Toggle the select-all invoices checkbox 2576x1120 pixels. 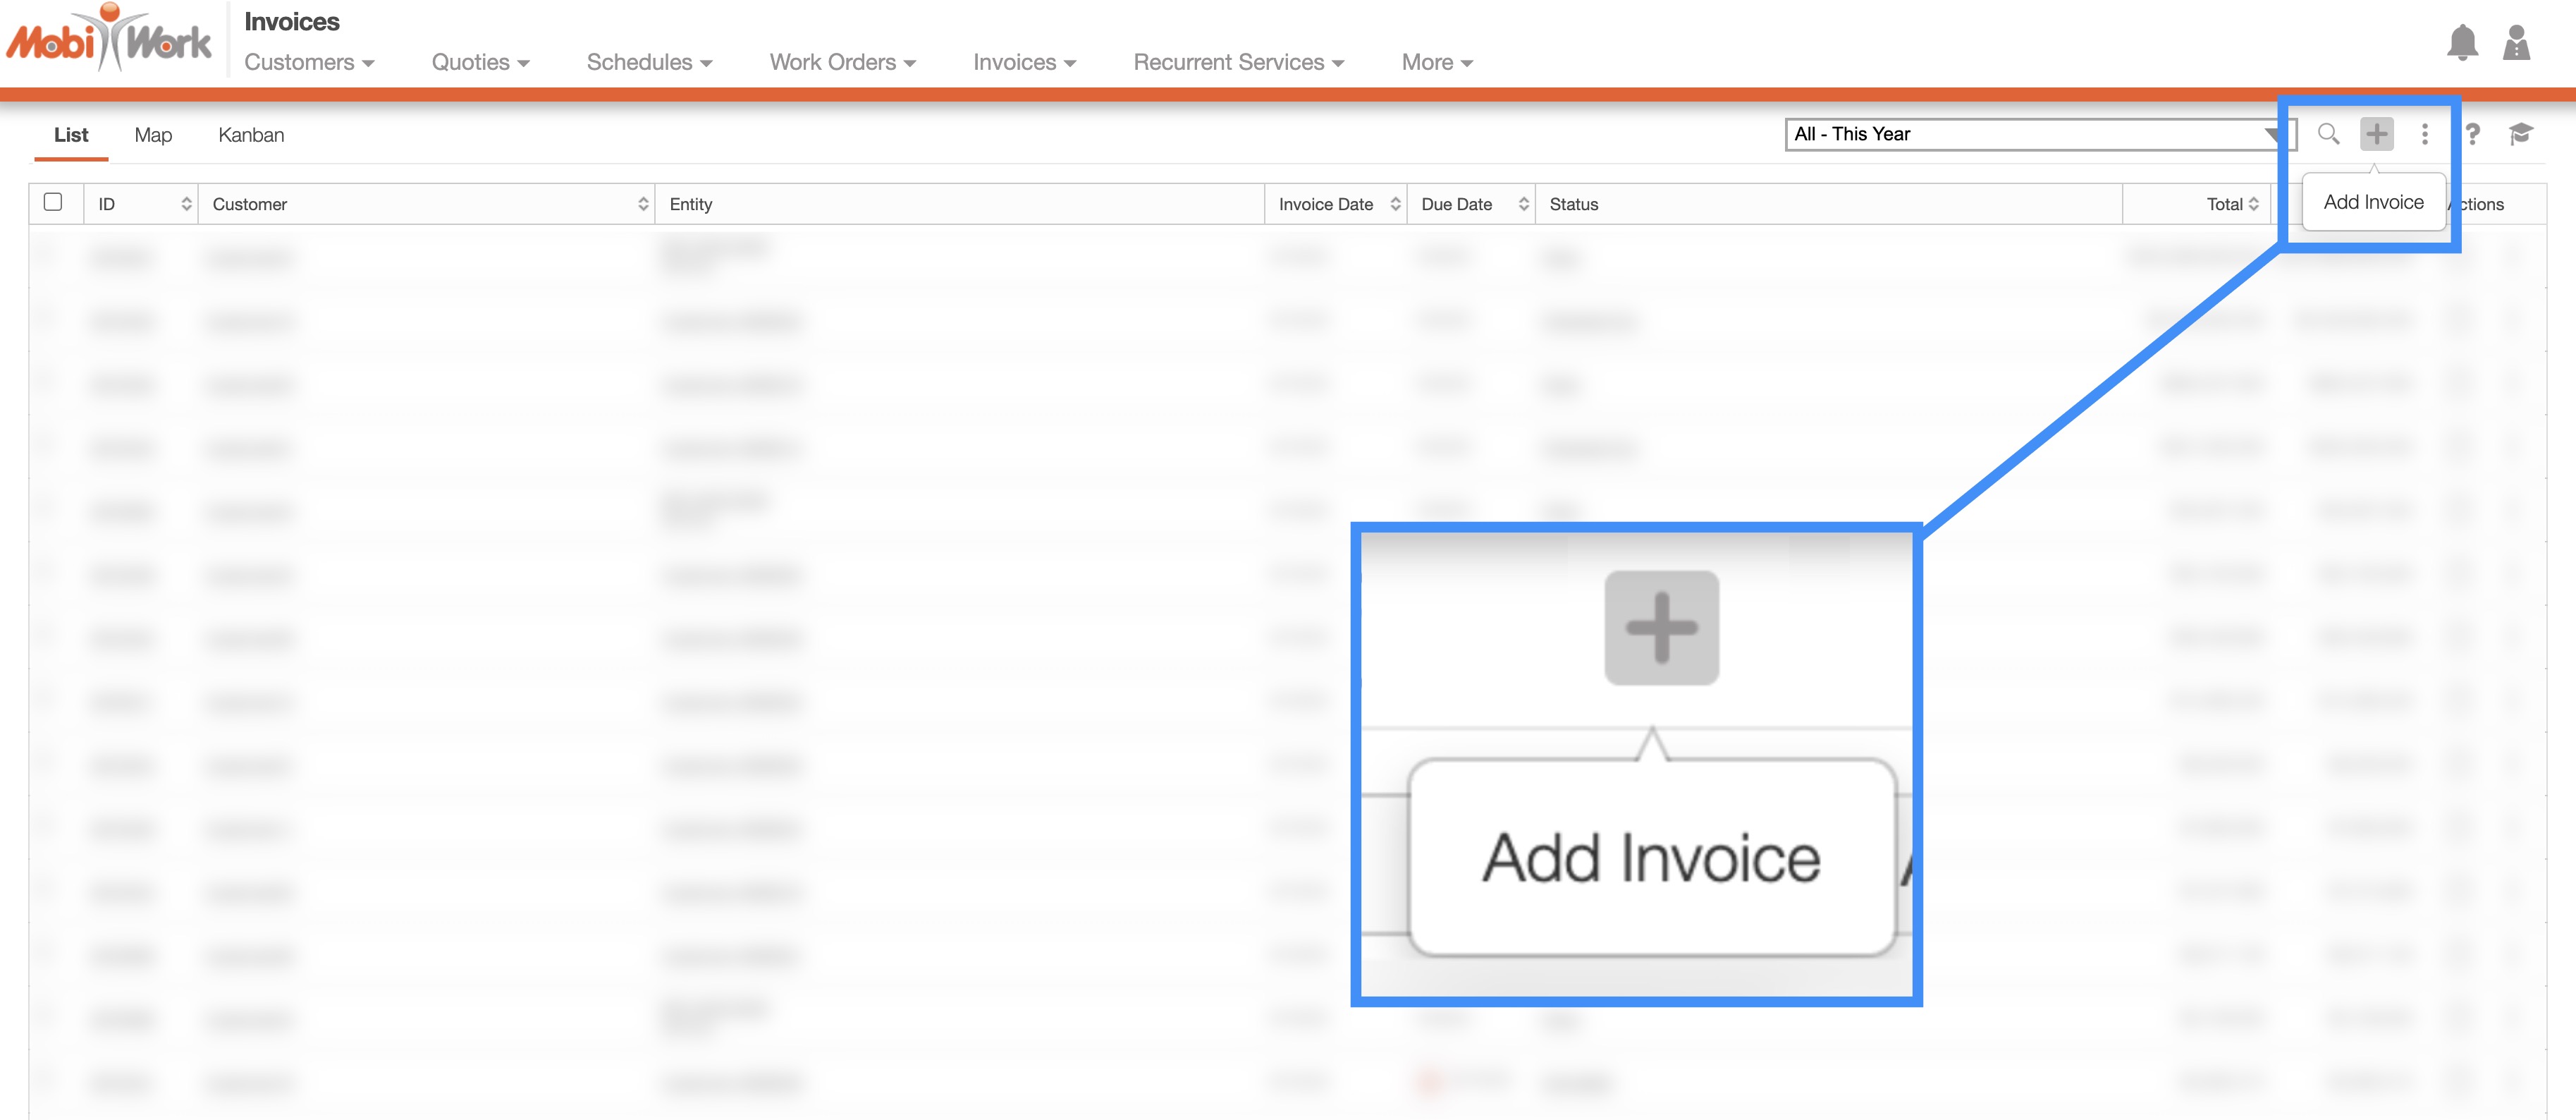tap(53, 202)
